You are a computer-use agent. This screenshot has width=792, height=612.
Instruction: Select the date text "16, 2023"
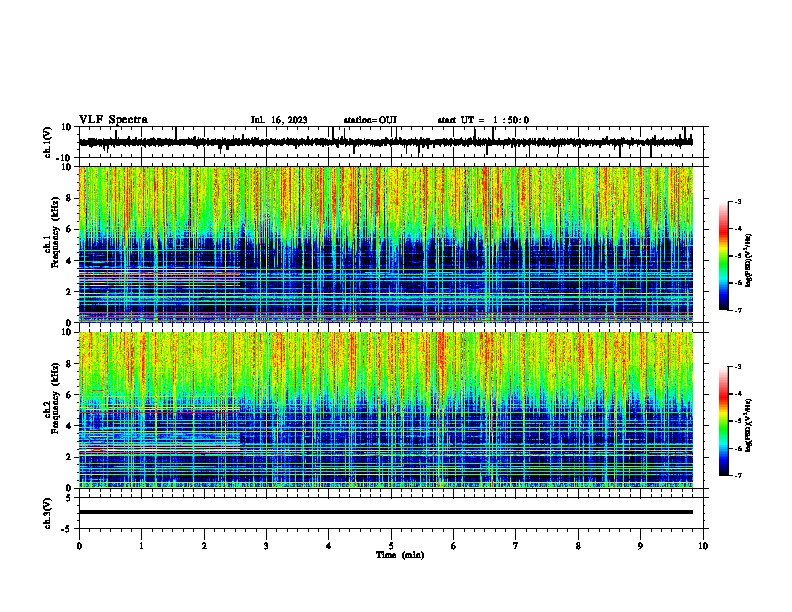287,120
